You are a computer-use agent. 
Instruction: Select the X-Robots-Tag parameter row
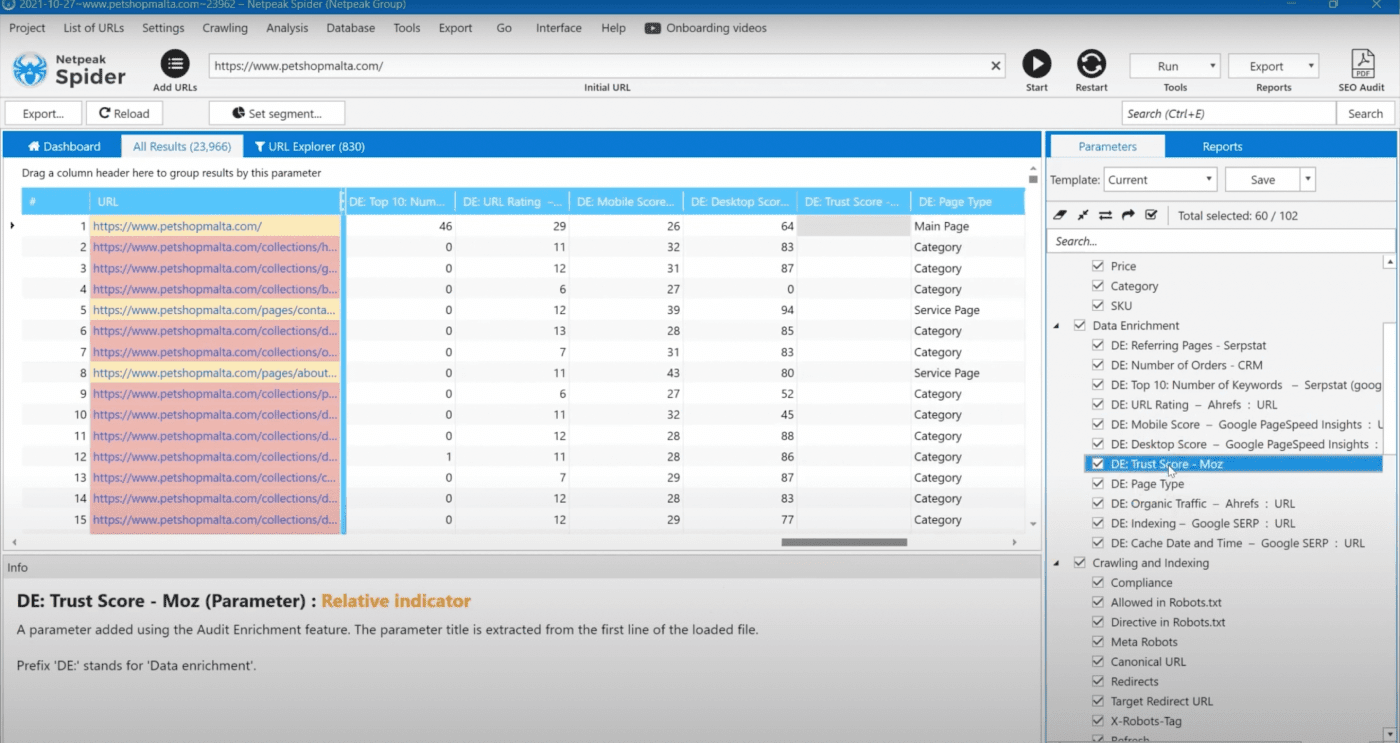pyautogui.click(x=1146, y=721)
